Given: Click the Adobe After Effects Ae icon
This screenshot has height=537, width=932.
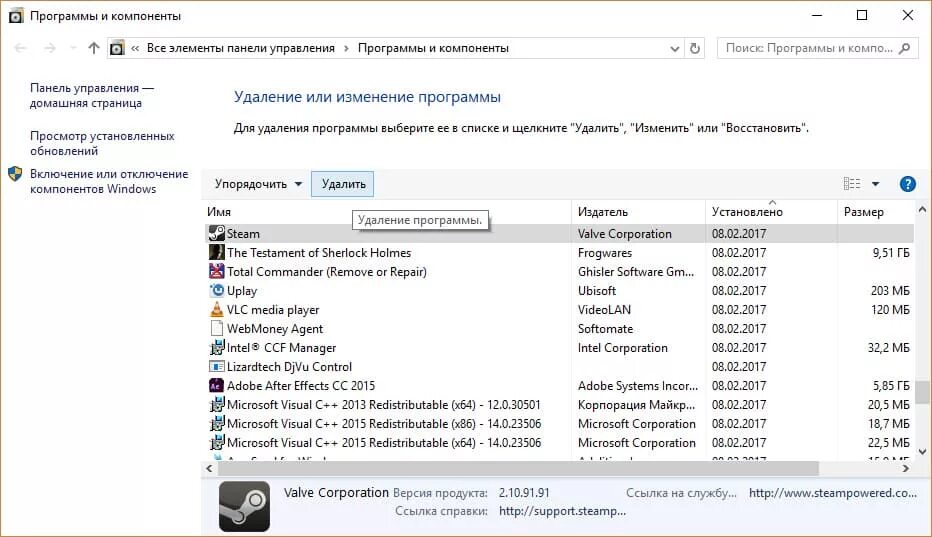Looking at the screenshot, I should point(216,385).
